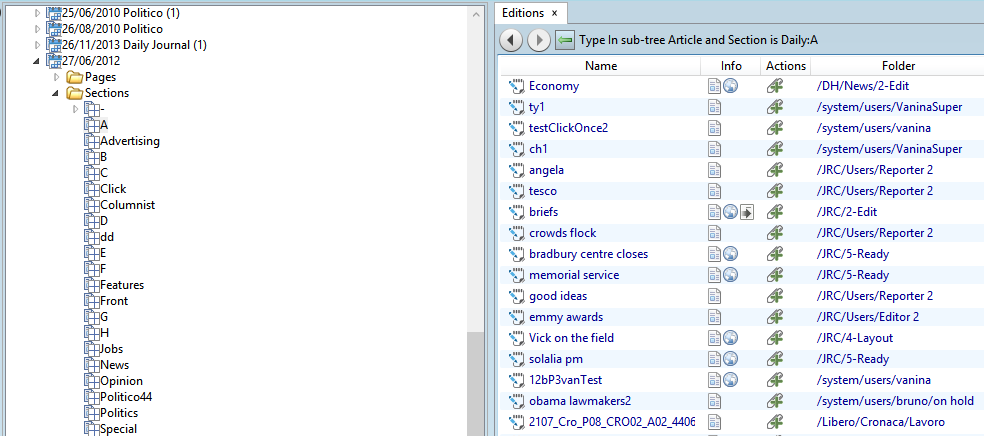The width and height of the screenshot is (984, 436).
Task: Click the Pages folder icon
Action: pos(75,77)
